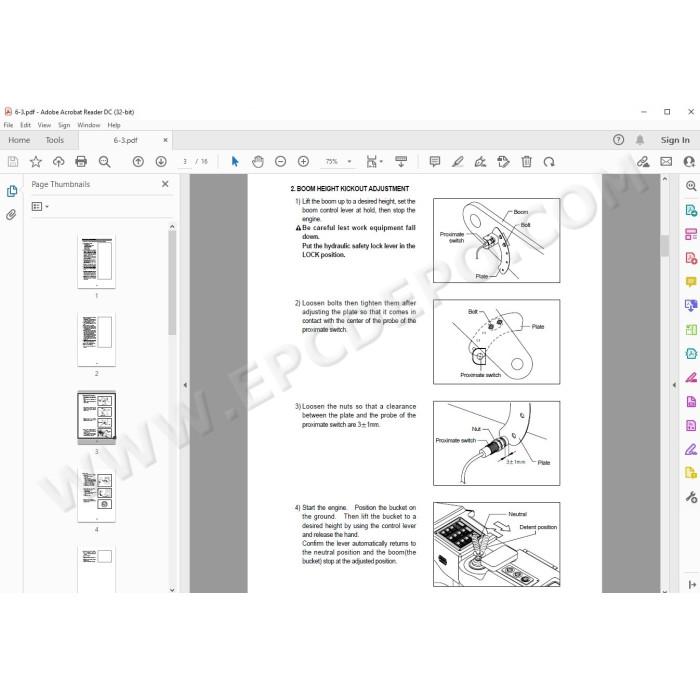Select the 6-3.pdf document tab
Image resolution: width=700 pixels, height=700 pixels.
pos(125,140)
